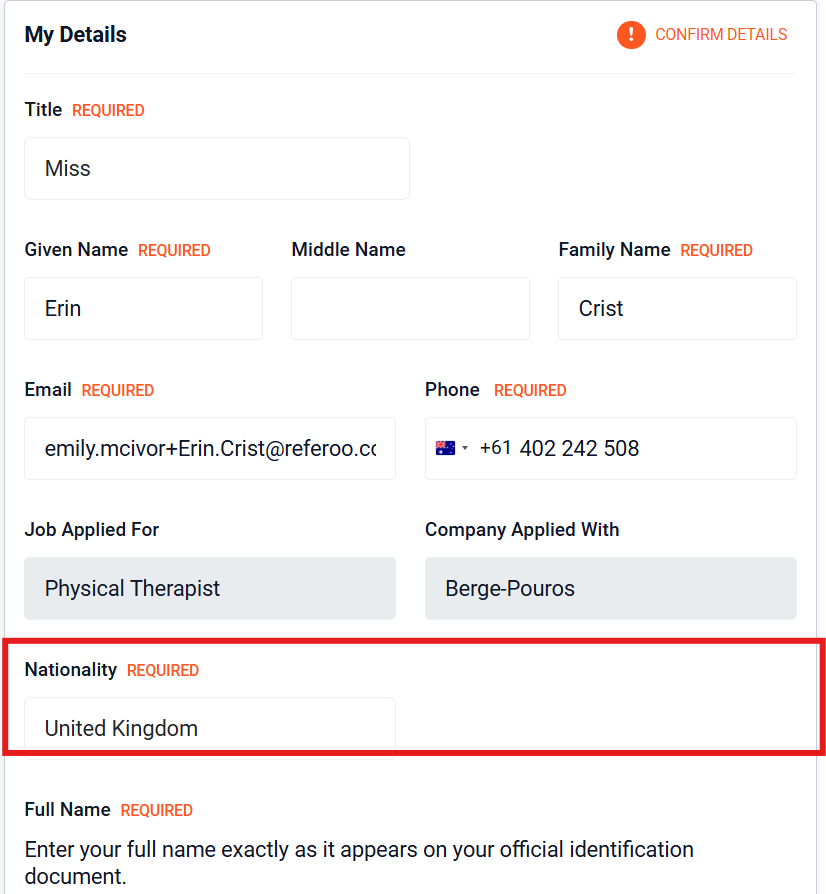Click the Email label text

pos(48,389)
